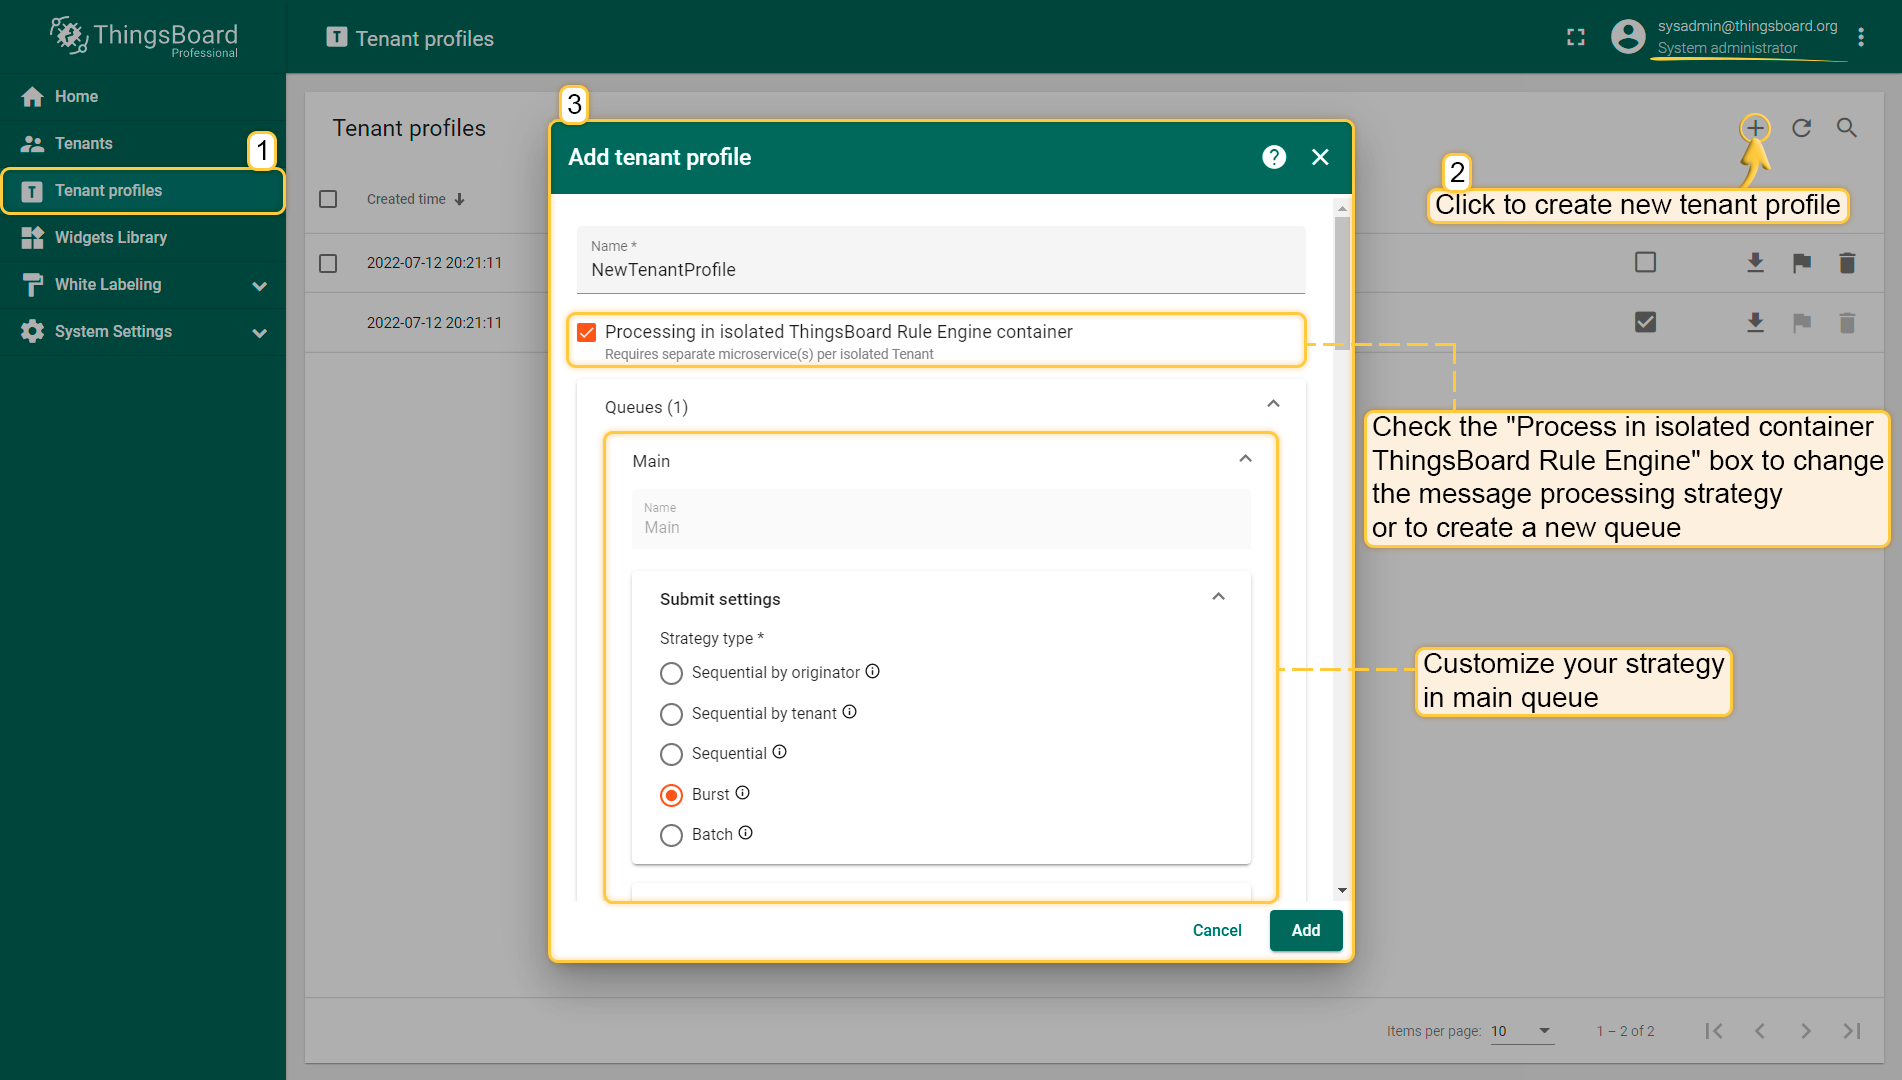1902x1080 pixels.
Task: Click the Add button in dialog
Action: click(1305, 931)
